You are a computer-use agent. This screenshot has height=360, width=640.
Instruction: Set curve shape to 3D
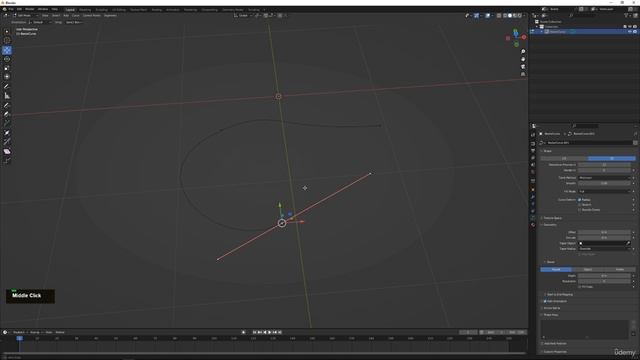[x=611, y=158]
